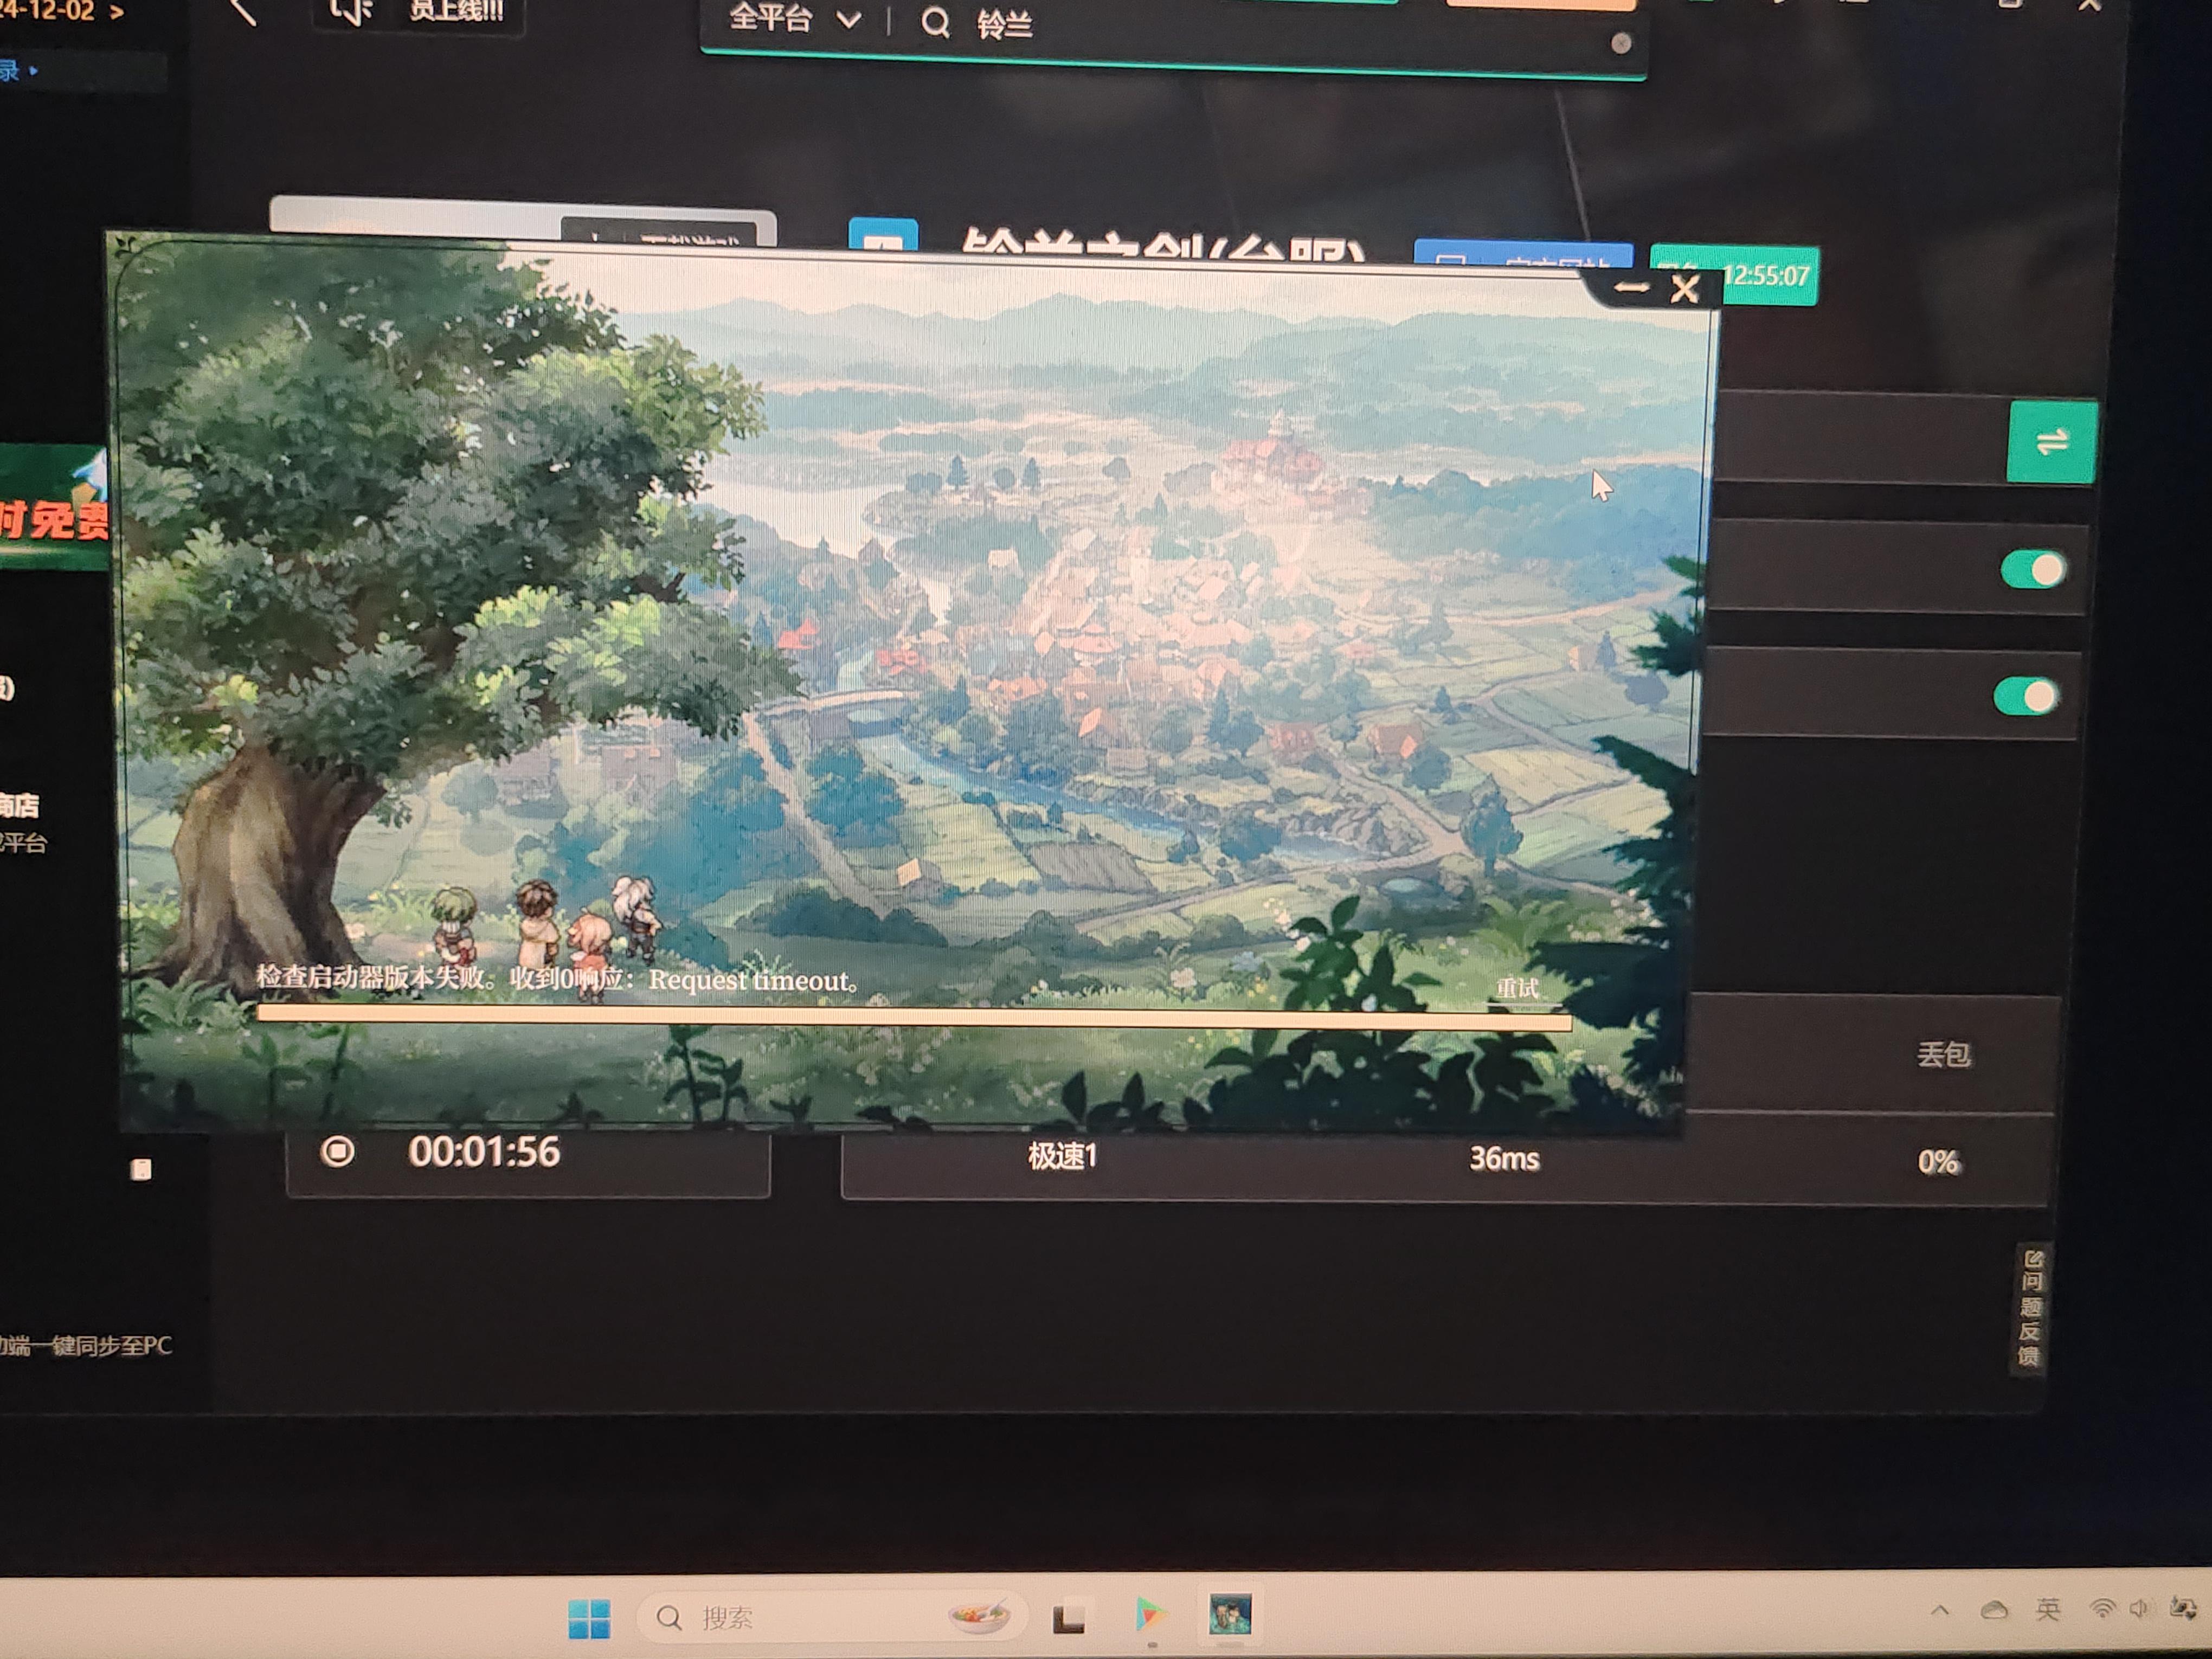Click the 0% packet loss value
The image size is (2212, 1659).
click(1938, 1162)
